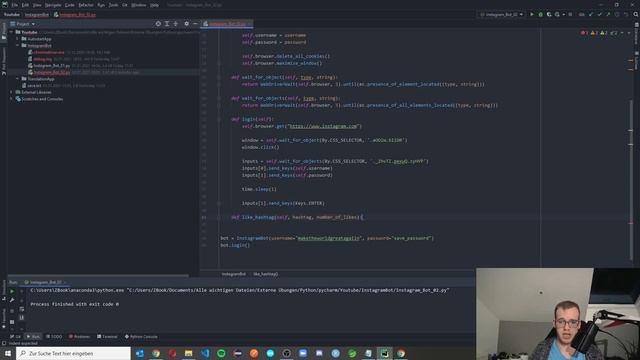This screenshot has width=640, height=360.
Task: Expand External Libraries node
Action: 11,92
